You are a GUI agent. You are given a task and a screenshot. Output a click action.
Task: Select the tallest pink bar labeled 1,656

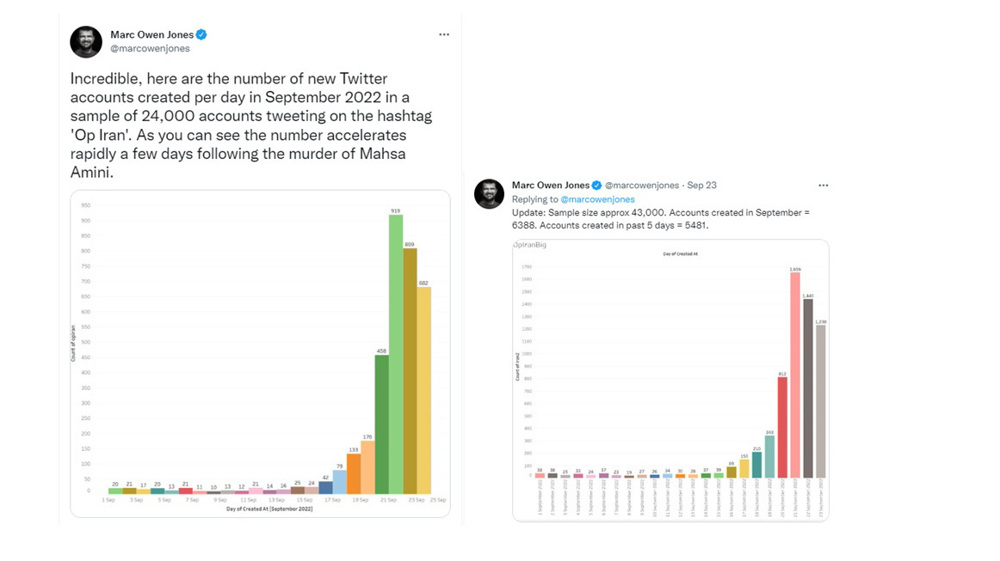tap(795, 375)
